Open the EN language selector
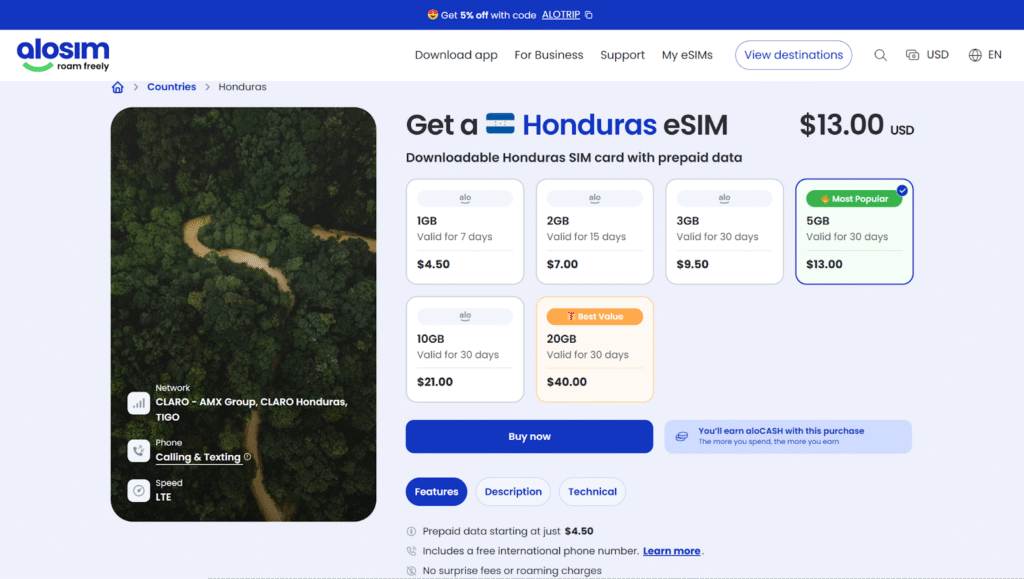Viewport: 1024px width, 579px height. [985, 55]
